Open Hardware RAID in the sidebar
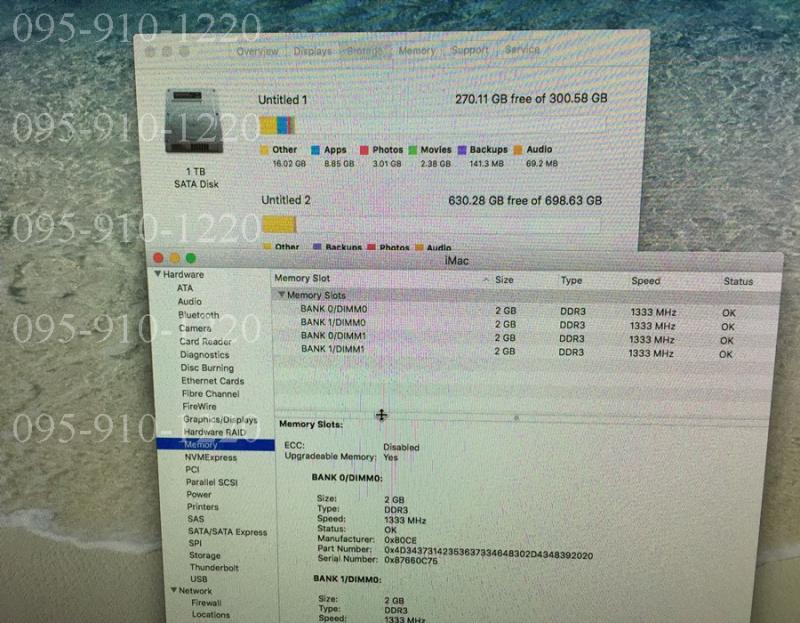Image resolution: width=800 pixels, height=623 pixels. pyautogui.click(x=215, y=432)
